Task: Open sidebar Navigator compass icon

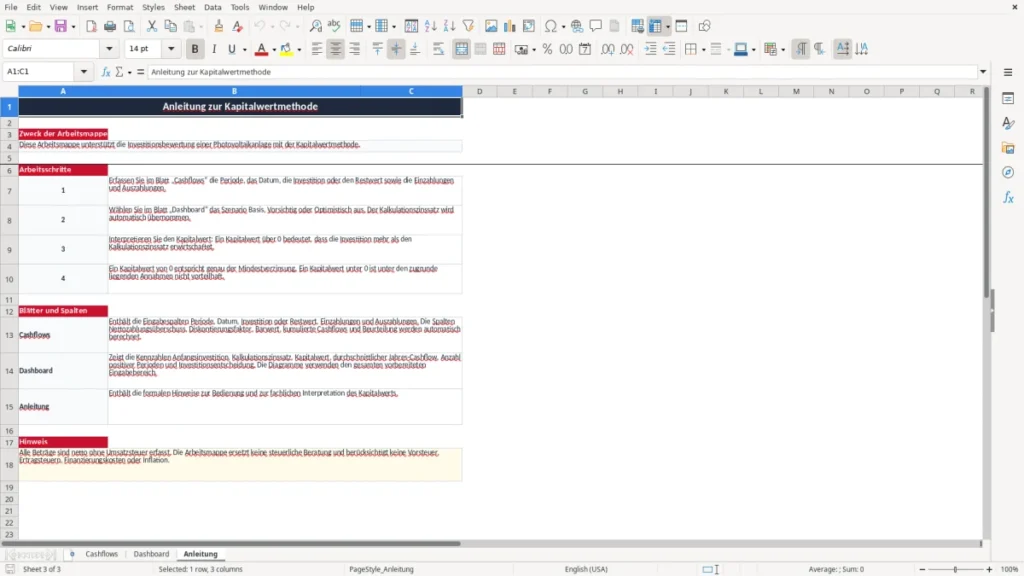Action: (x=1008, y=172)
